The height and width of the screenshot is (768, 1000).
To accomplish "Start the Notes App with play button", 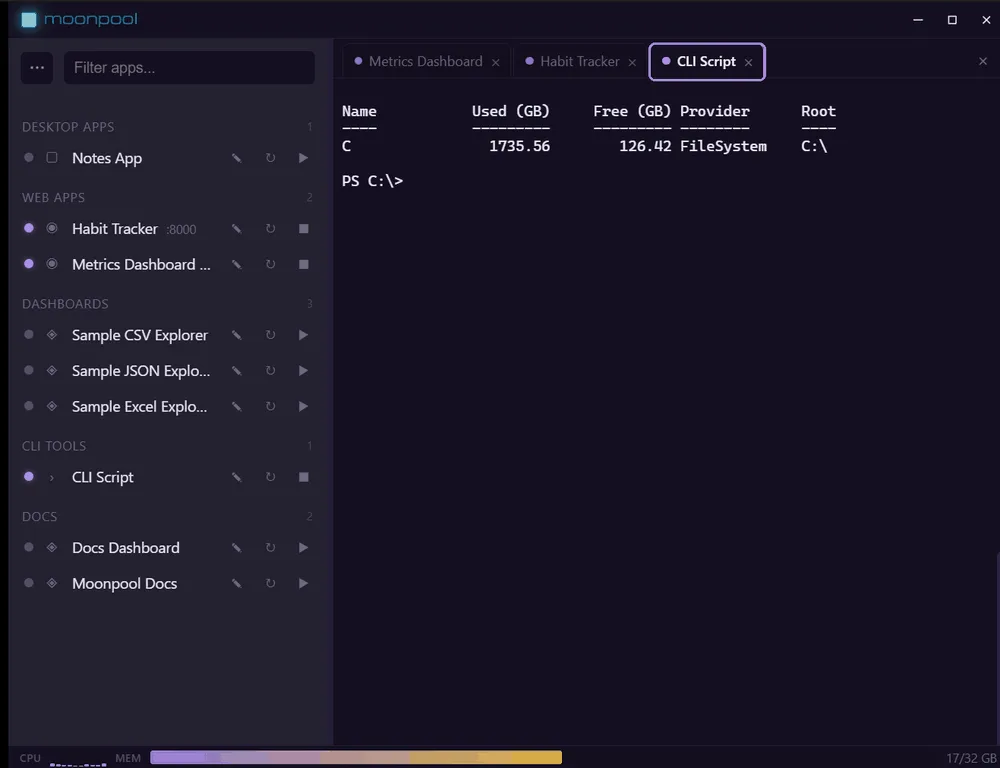I will [304, 158].
